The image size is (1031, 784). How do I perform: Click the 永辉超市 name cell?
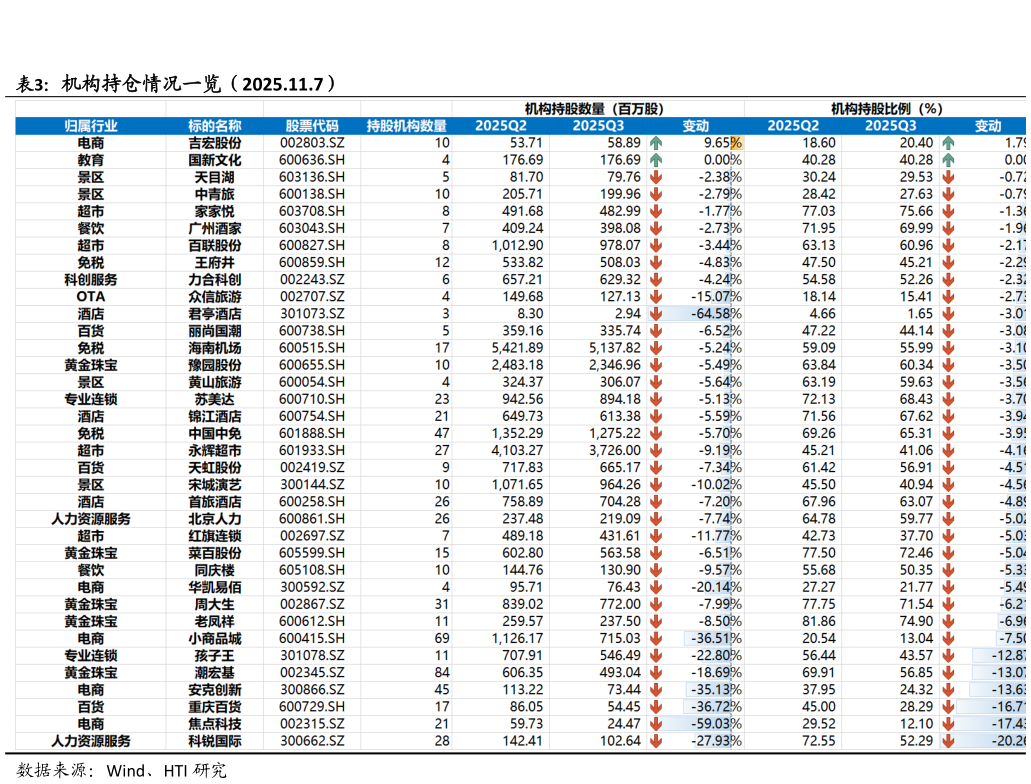(217, 450)
